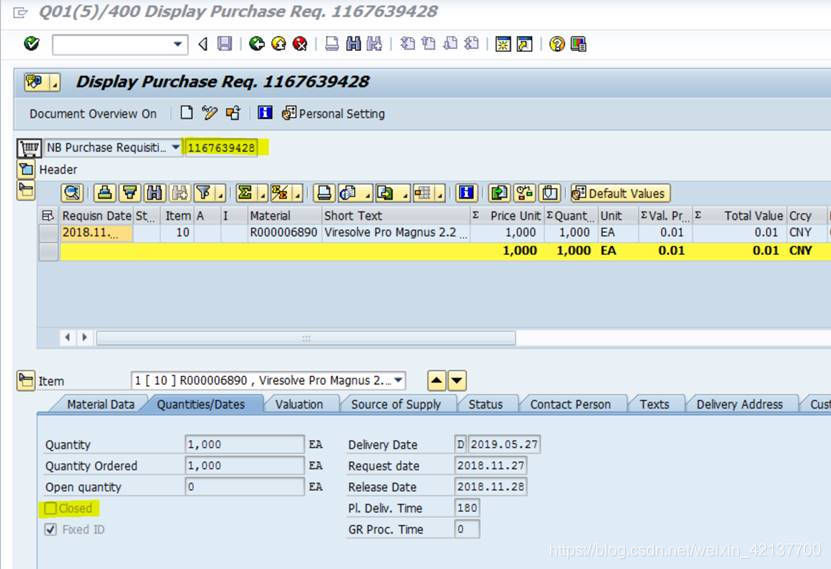This screenshot has width=831, height=569.
Task: Click the Create New Session icon
Action: tap(503, 44)
